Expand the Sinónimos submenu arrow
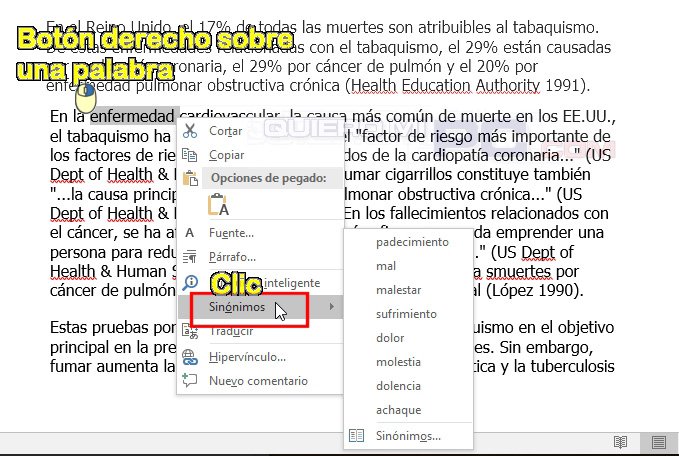 332,307
